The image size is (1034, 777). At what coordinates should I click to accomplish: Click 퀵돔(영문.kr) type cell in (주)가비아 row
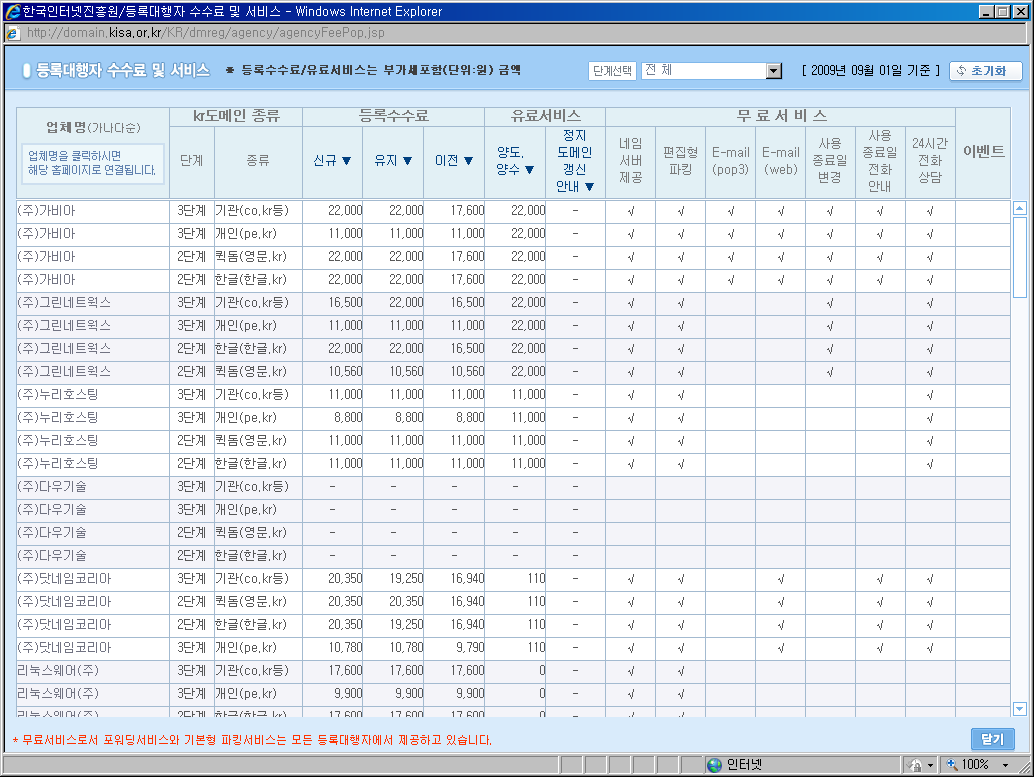251,257
